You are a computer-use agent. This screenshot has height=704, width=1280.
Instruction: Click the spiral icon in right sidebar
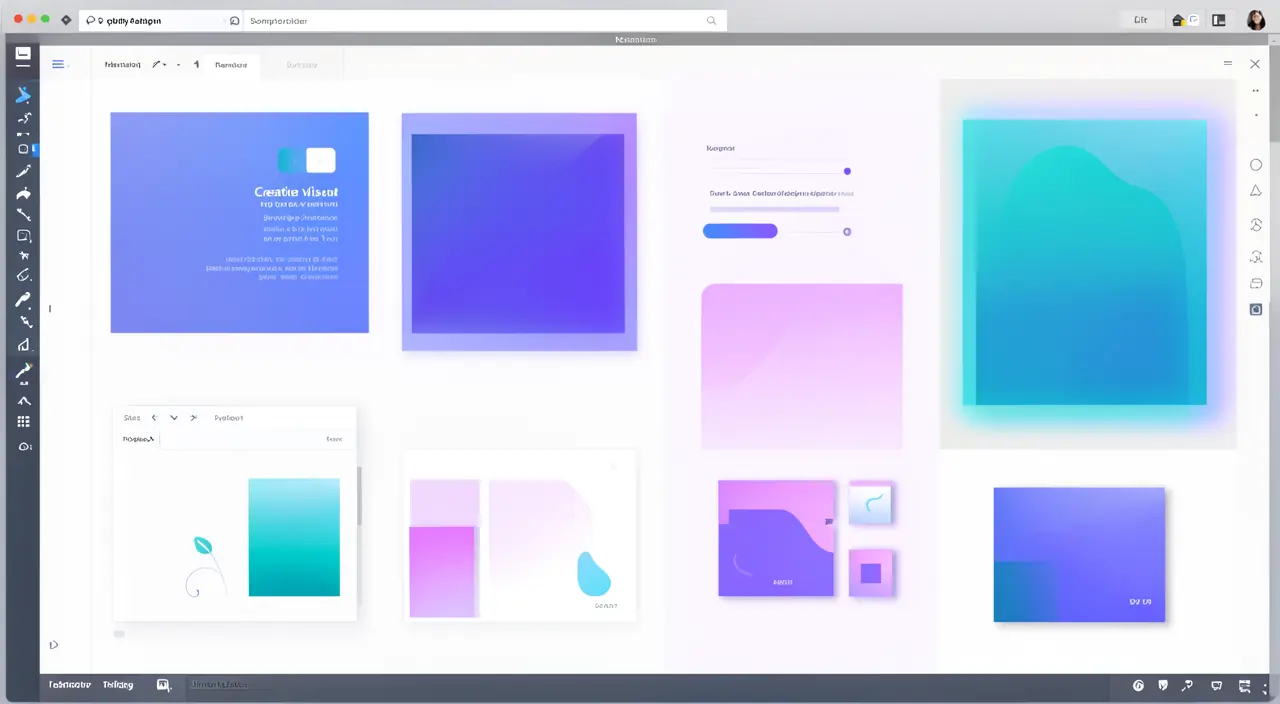[1256, 225]
